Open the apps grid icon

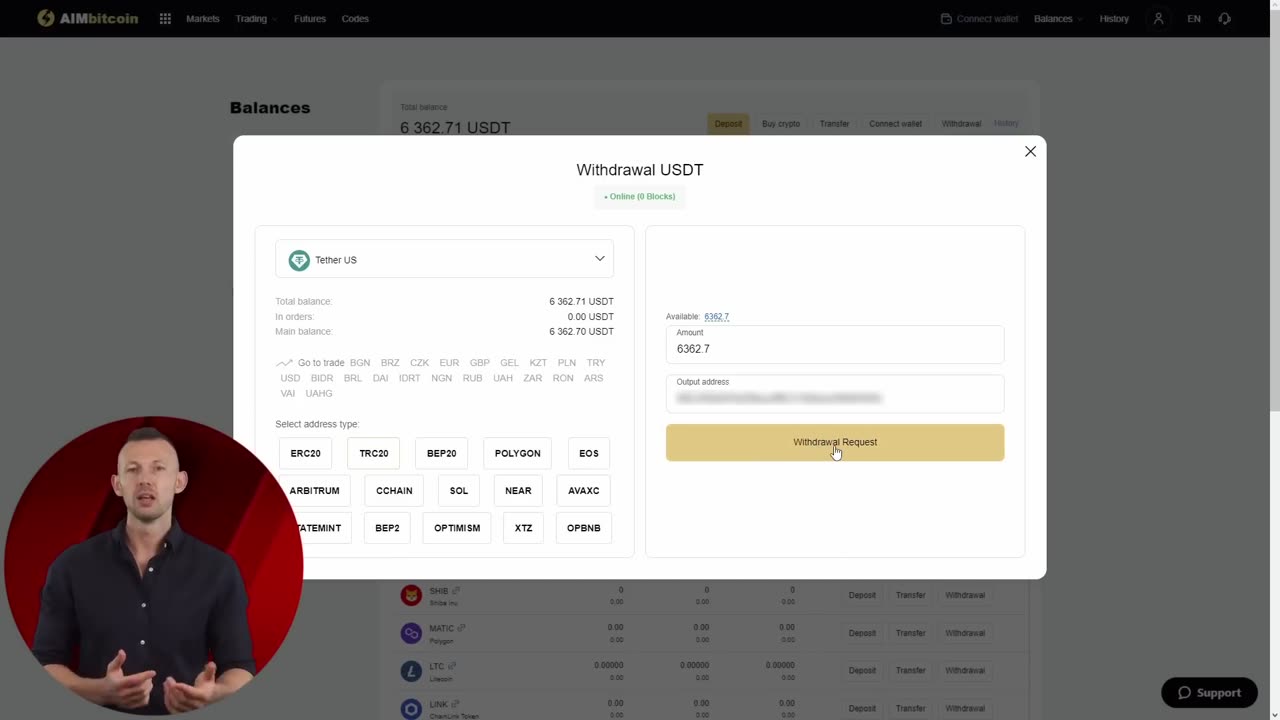point(165,18)
